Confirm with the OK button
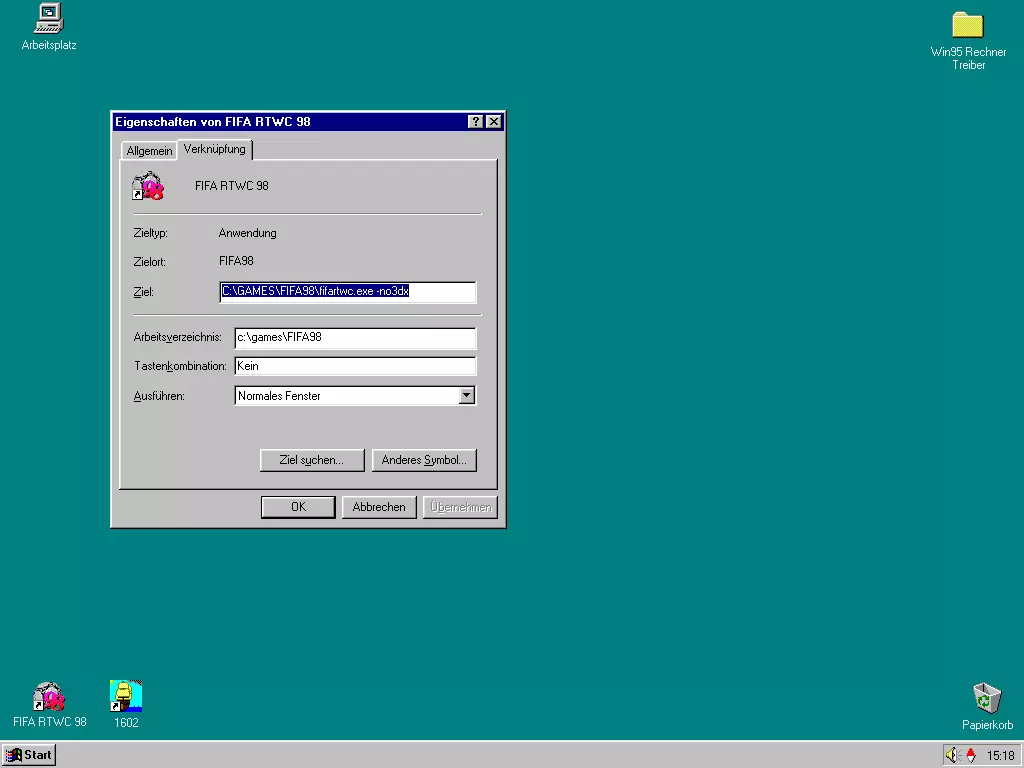 [298, 507]
